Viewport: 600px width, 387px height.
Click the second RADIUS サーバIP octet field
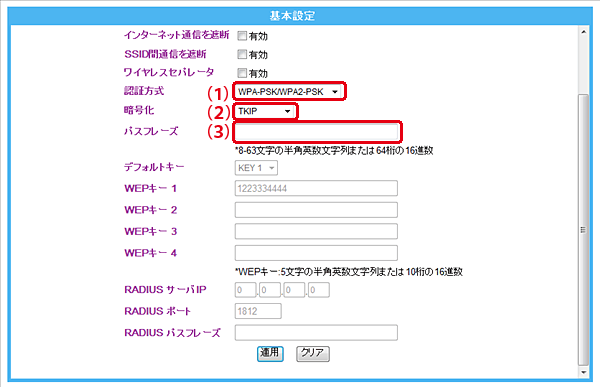coord(270,290)
